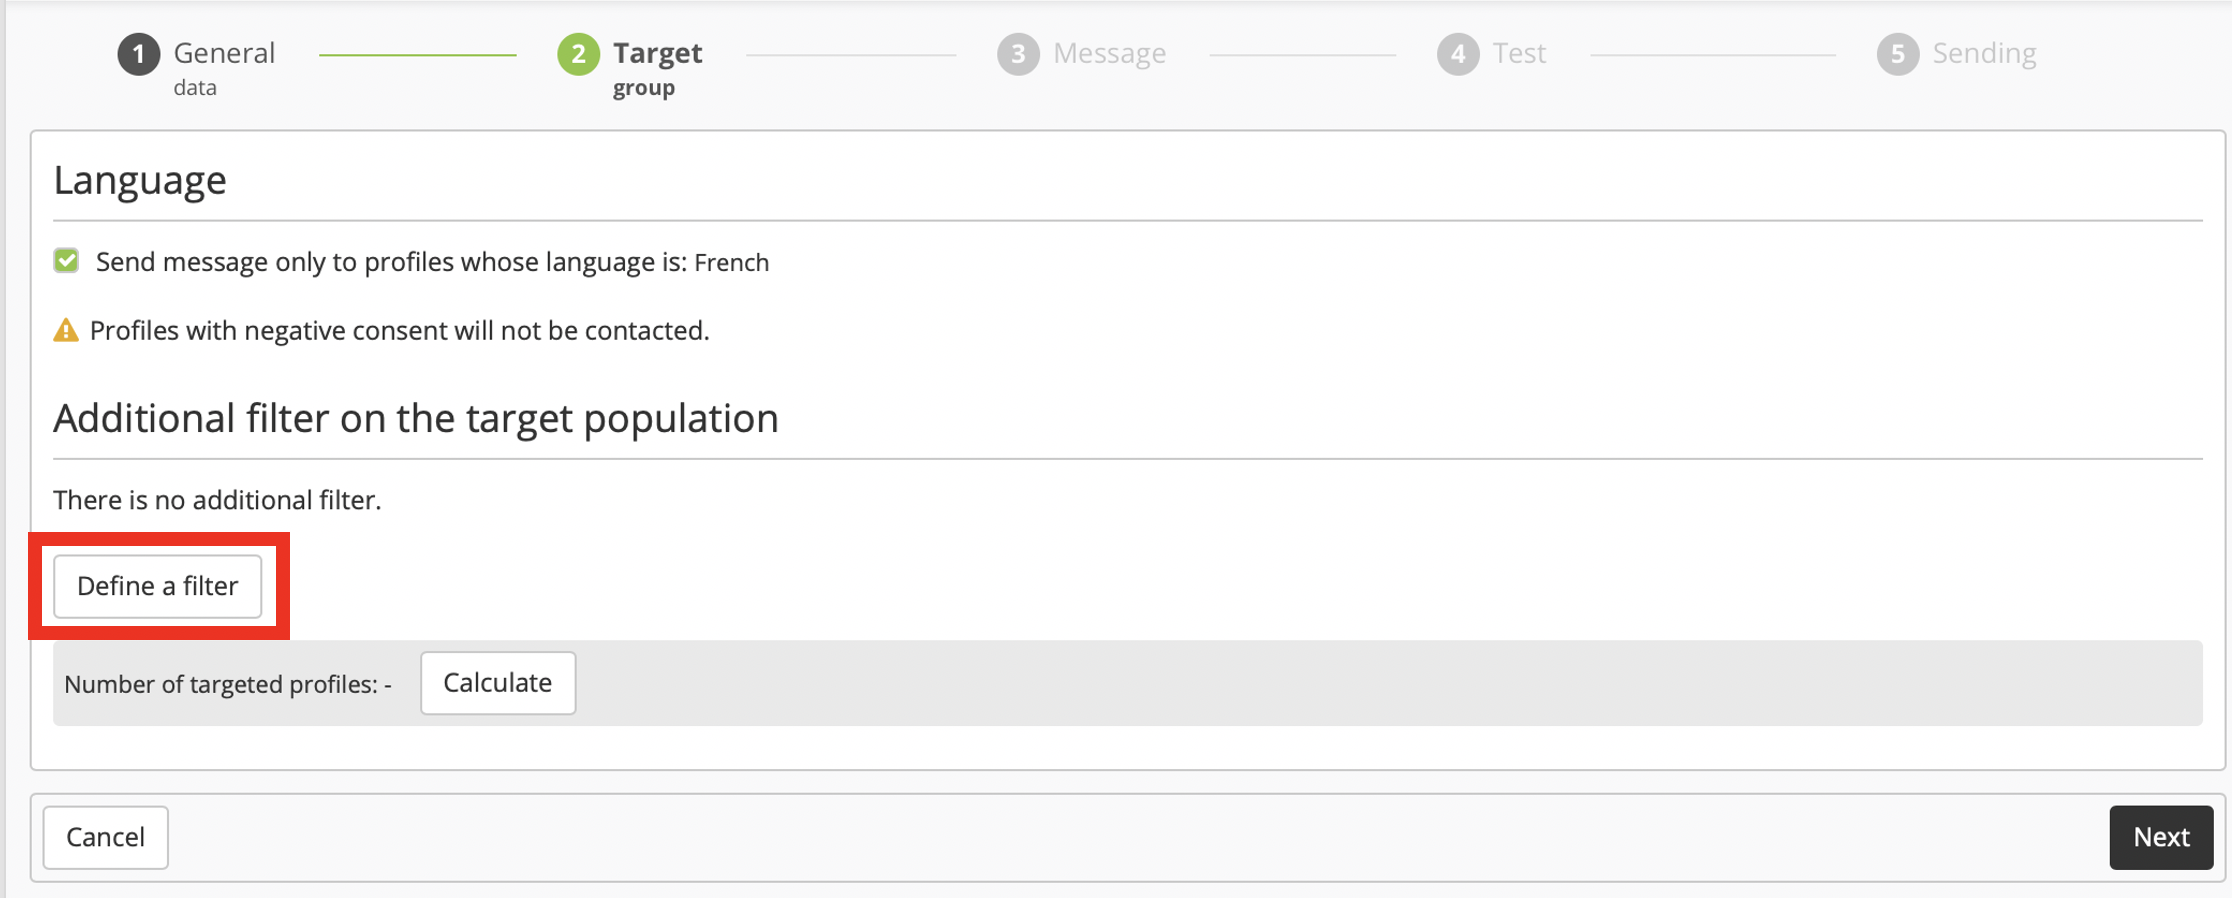Cancel the message wizard
The height and width of the screenshot is (898, 2232).
click(106, 837)
